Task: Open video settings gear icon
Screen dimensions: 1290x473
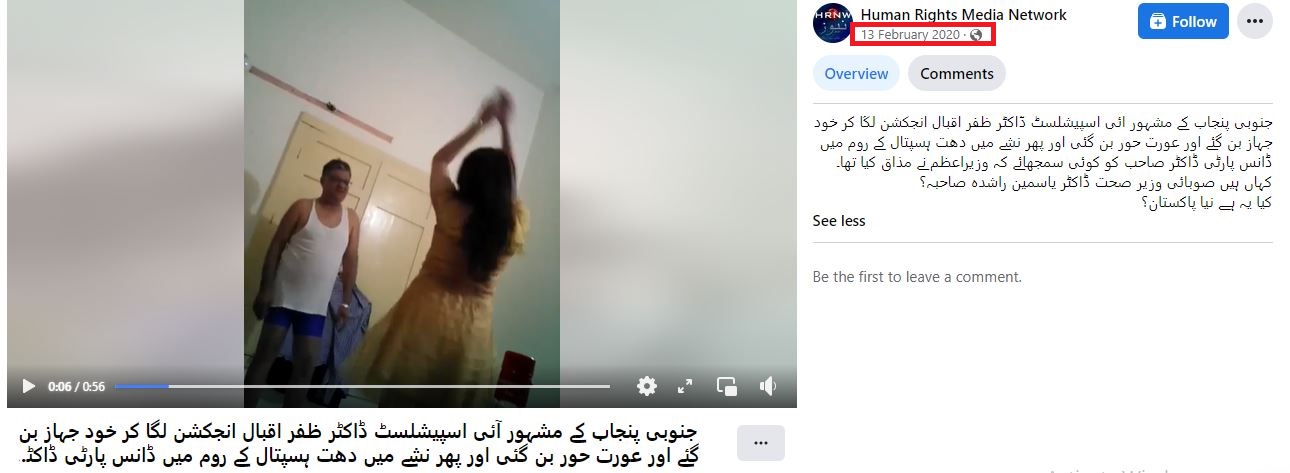Action: tap(647, 386)
